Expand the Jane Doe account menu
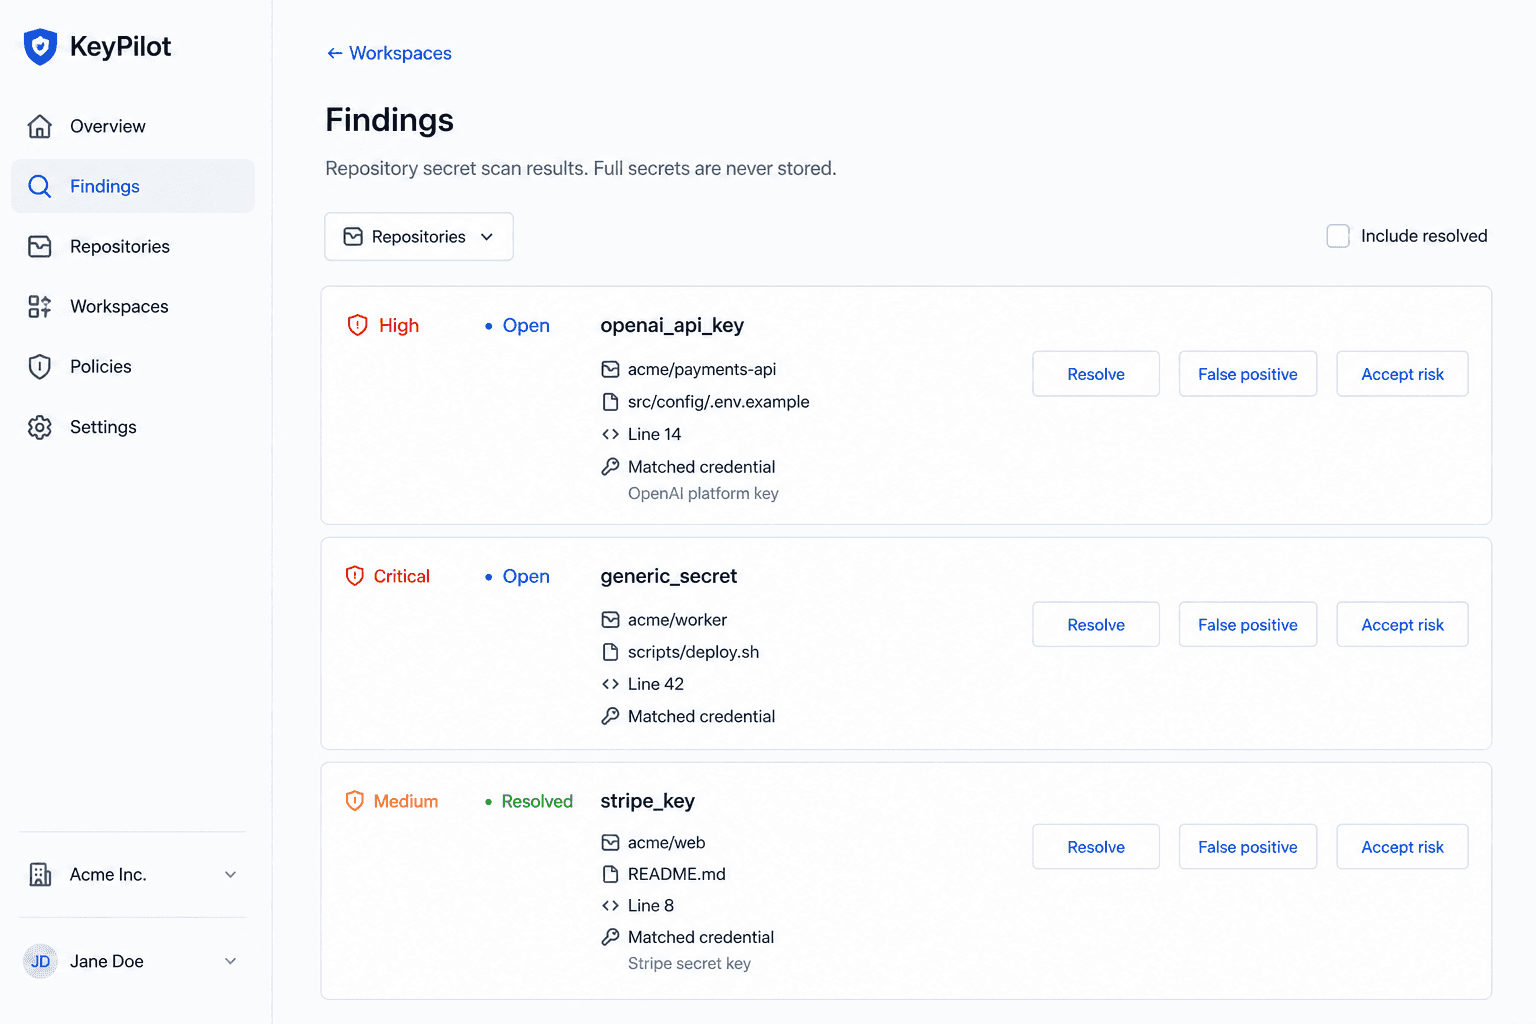1536x1024 pixels. tap(133, 961)
